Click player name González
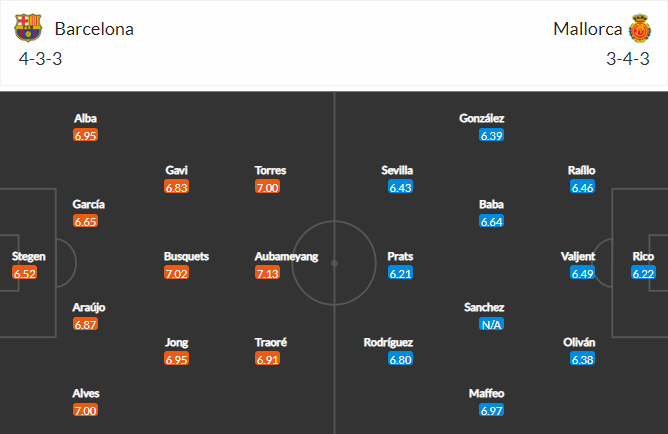Screen dimensions: 668x434 (482, 118)
